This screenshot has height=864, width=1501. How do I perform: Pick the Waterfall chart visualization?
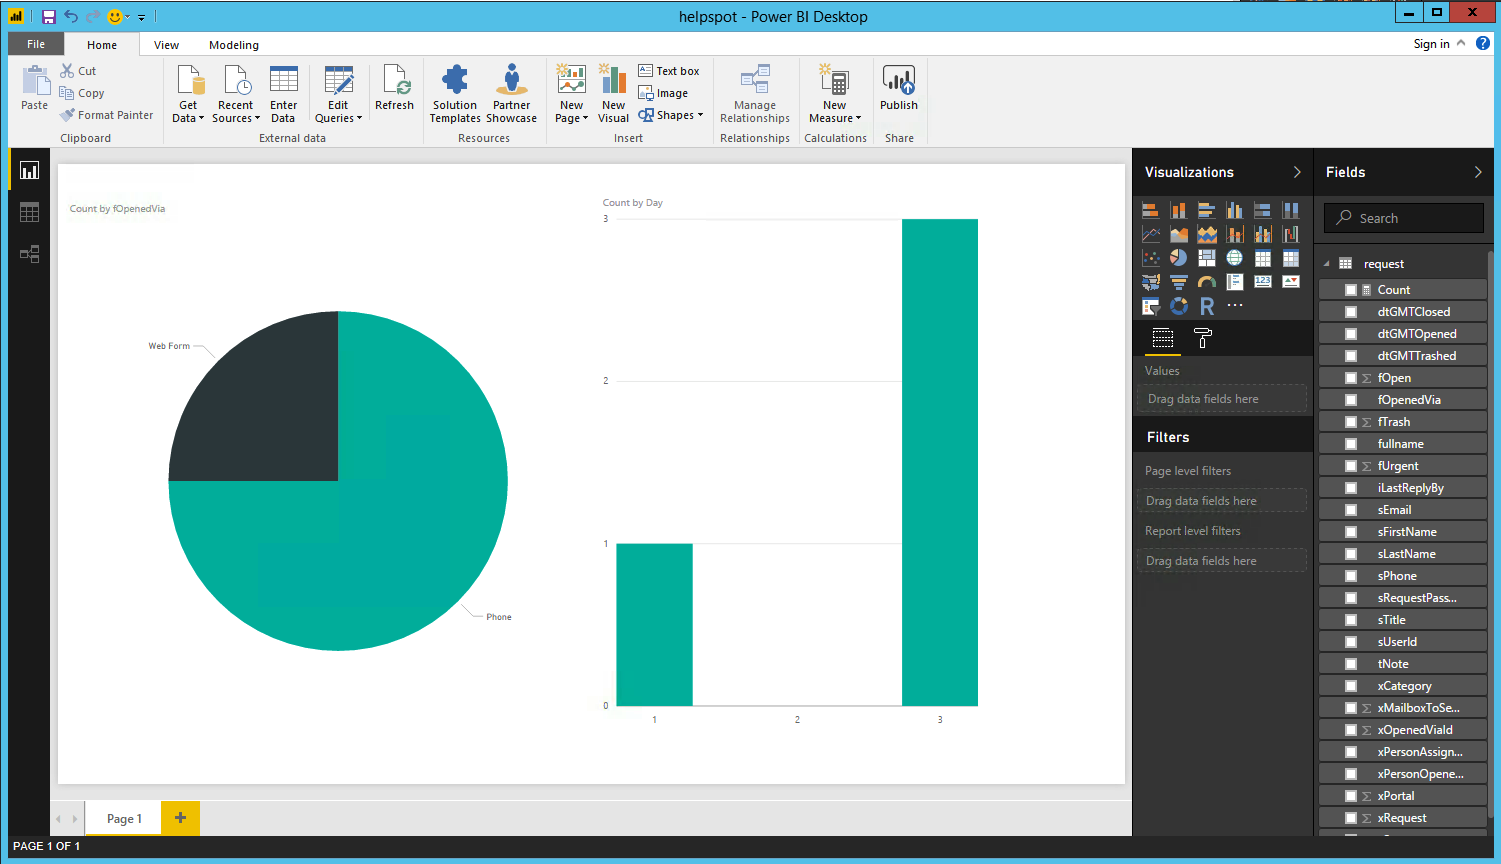[1291, 234]
